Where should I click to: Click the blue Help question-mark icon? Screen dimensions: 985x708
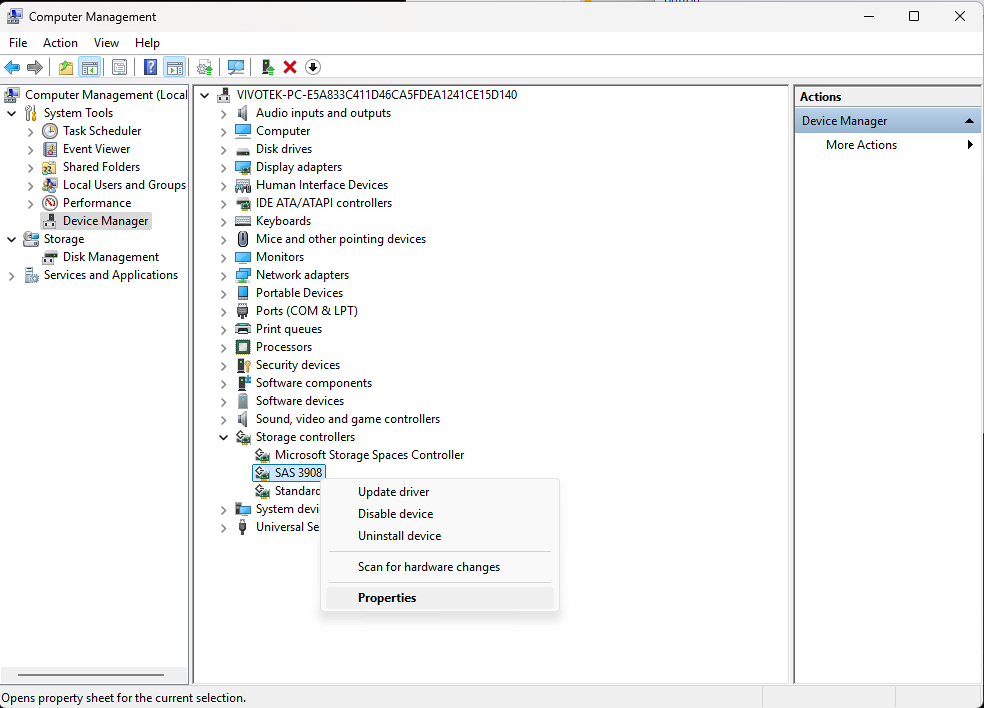point(151,67)
